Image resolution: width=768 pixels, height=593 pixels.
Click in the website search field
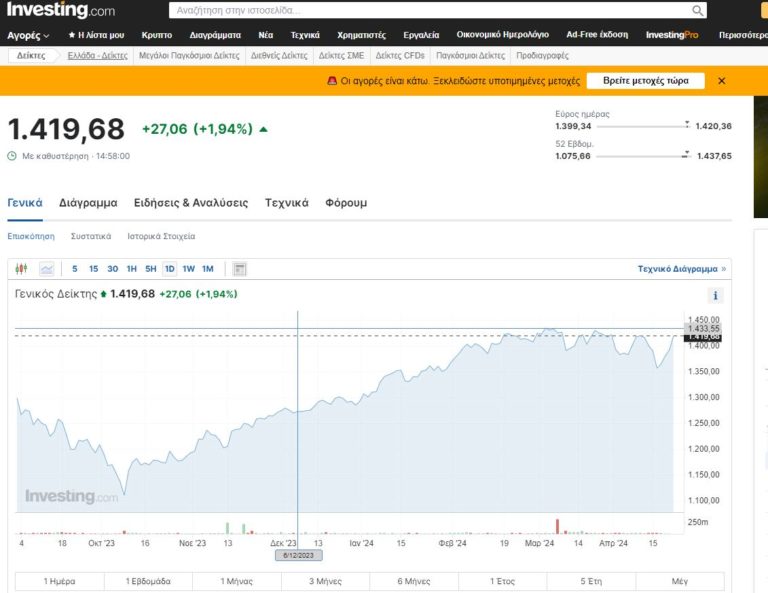click(430, 10)
